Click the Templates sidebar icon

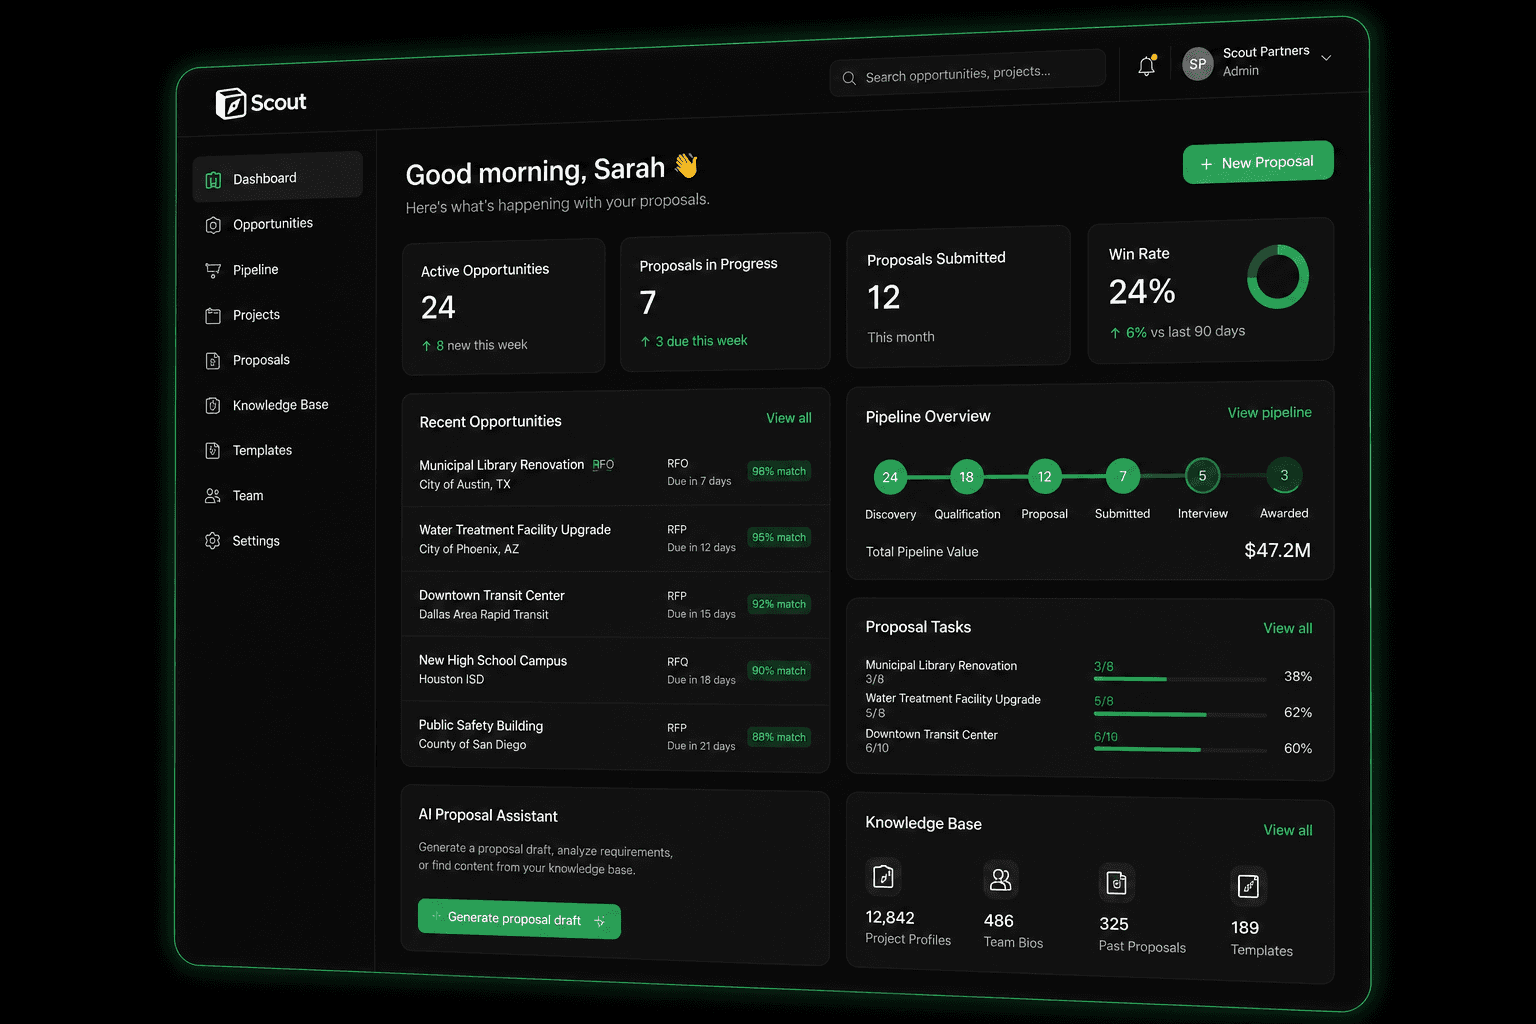point(213,451)
